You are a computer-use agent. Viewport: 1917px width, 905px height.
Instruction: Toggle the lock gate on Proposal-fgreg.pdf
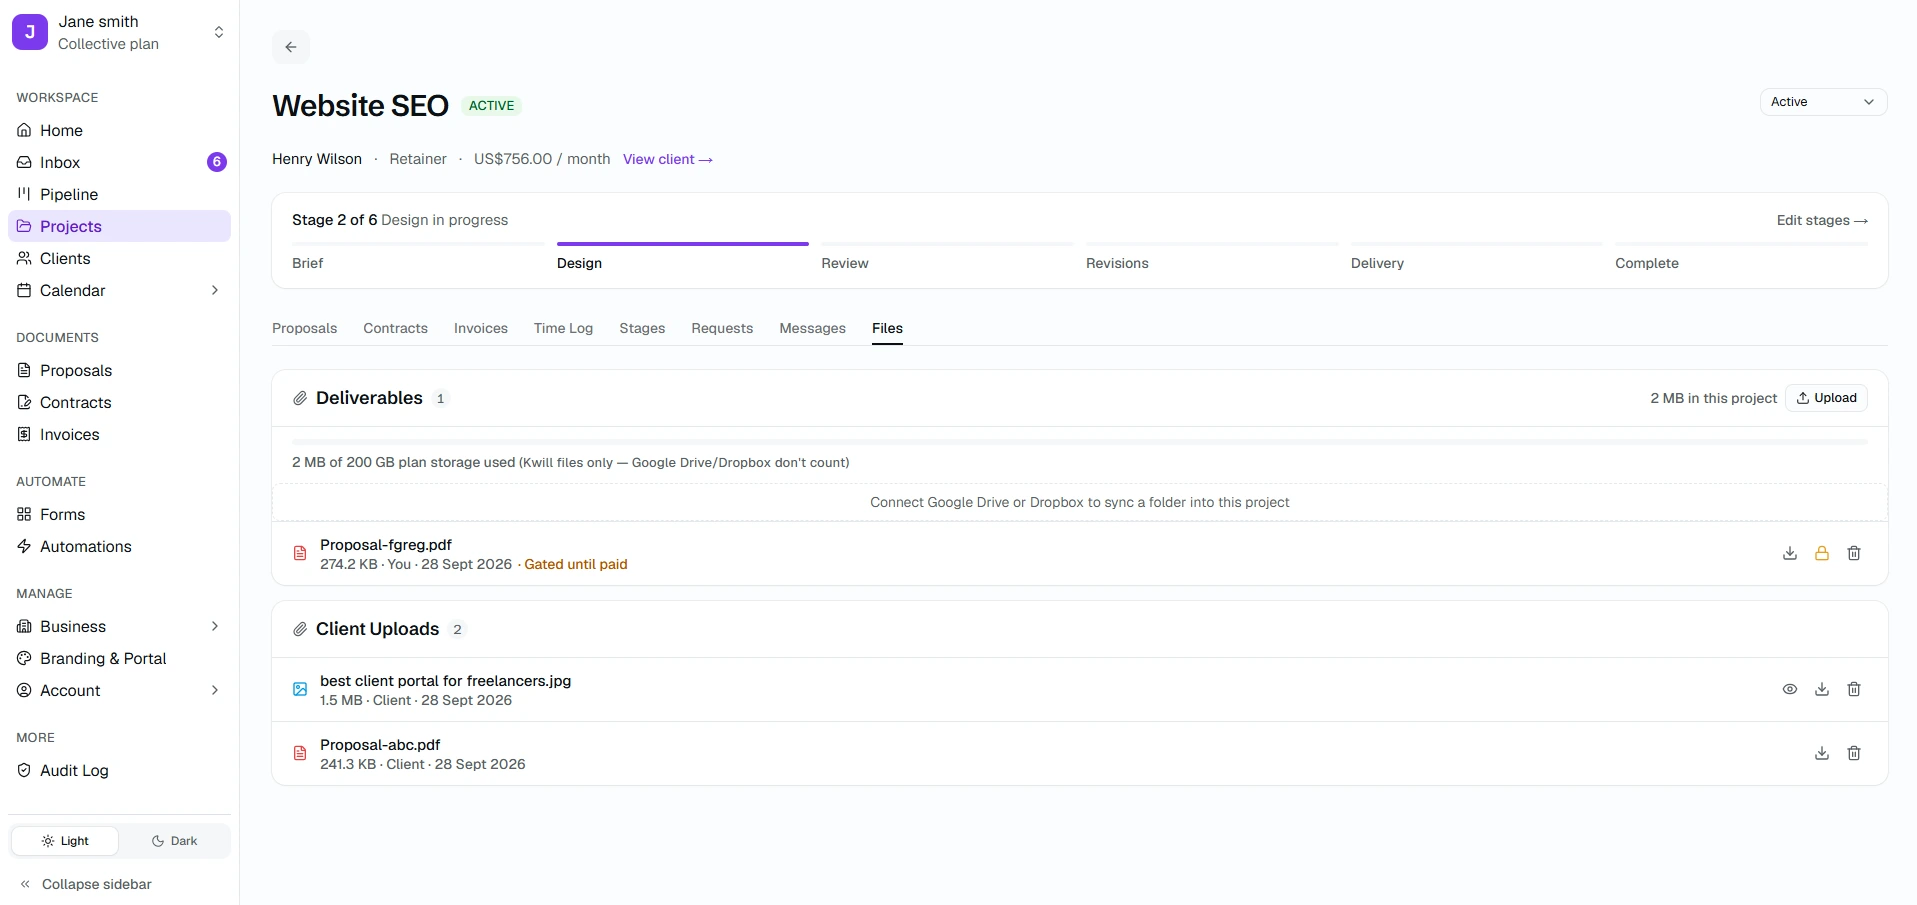1822,553
